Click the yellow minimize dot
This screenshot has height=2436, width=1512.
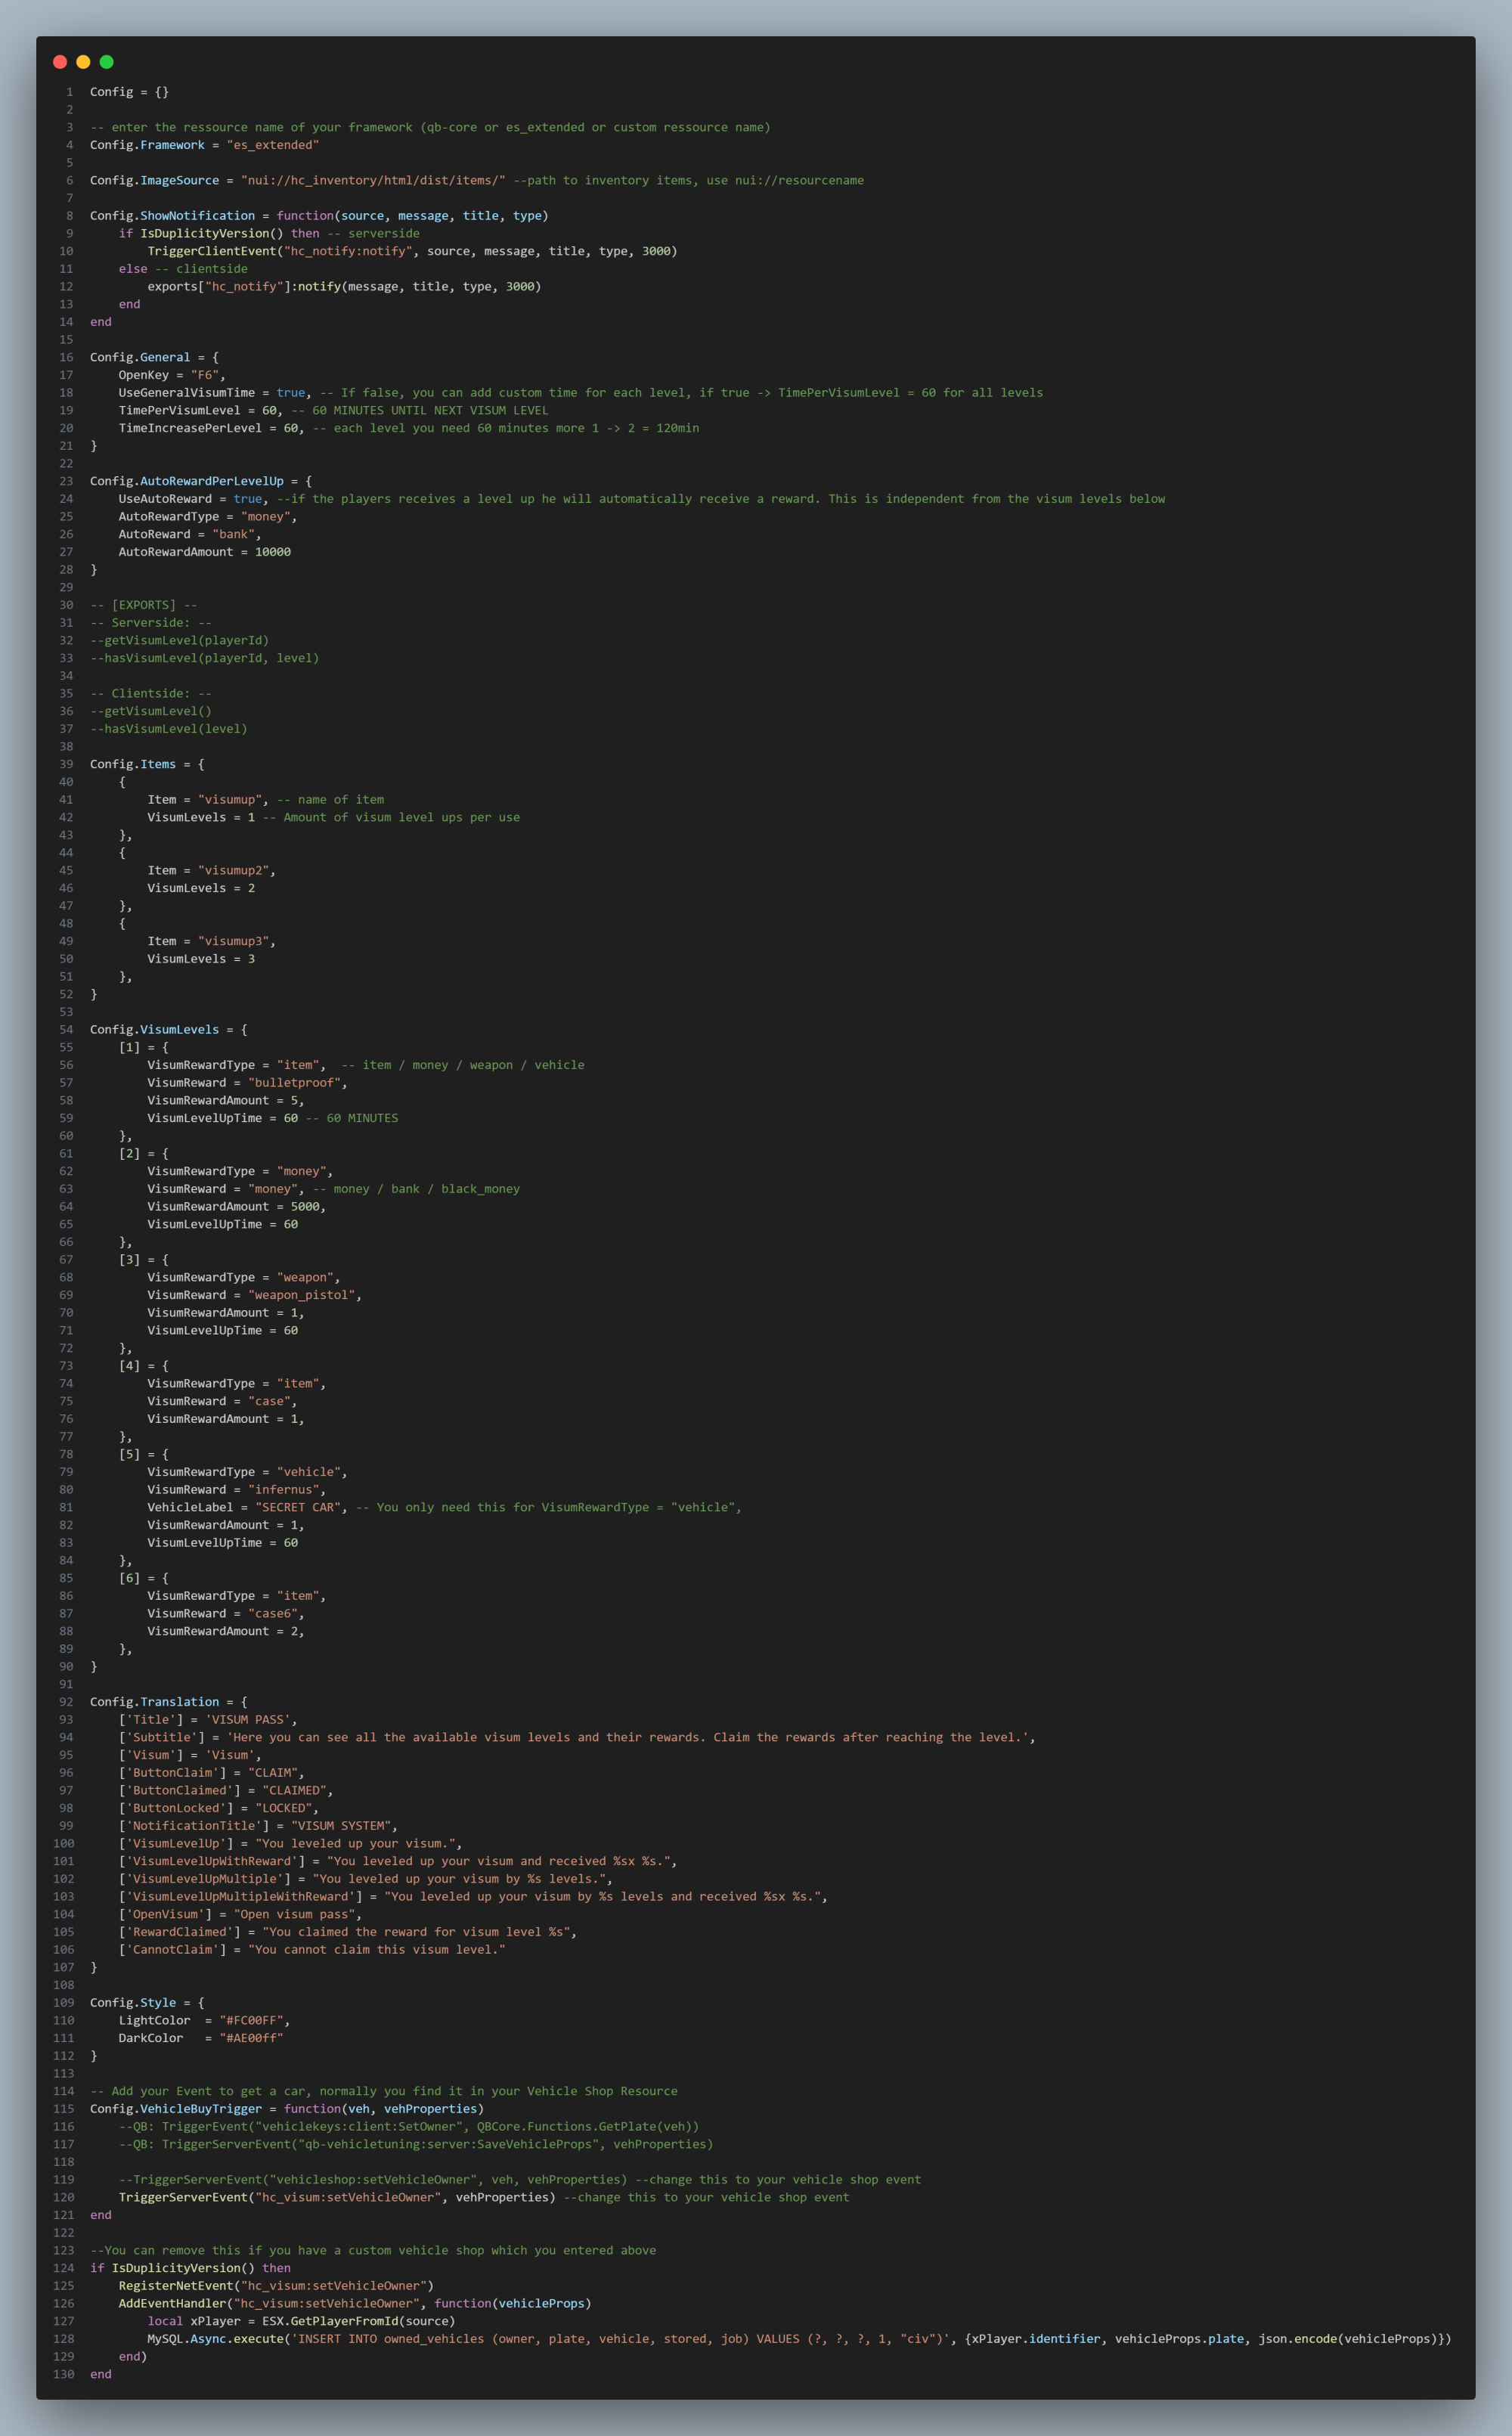click(x=83, y=62)
